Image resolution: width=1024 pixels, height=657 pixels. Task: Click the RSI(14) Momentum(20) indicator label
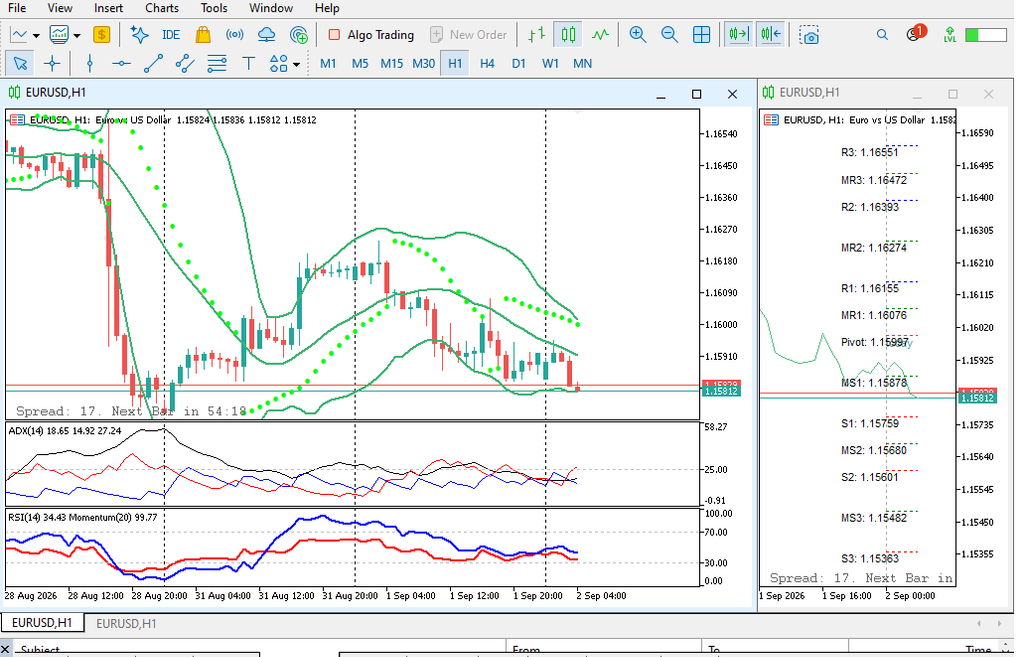[82, 517]
